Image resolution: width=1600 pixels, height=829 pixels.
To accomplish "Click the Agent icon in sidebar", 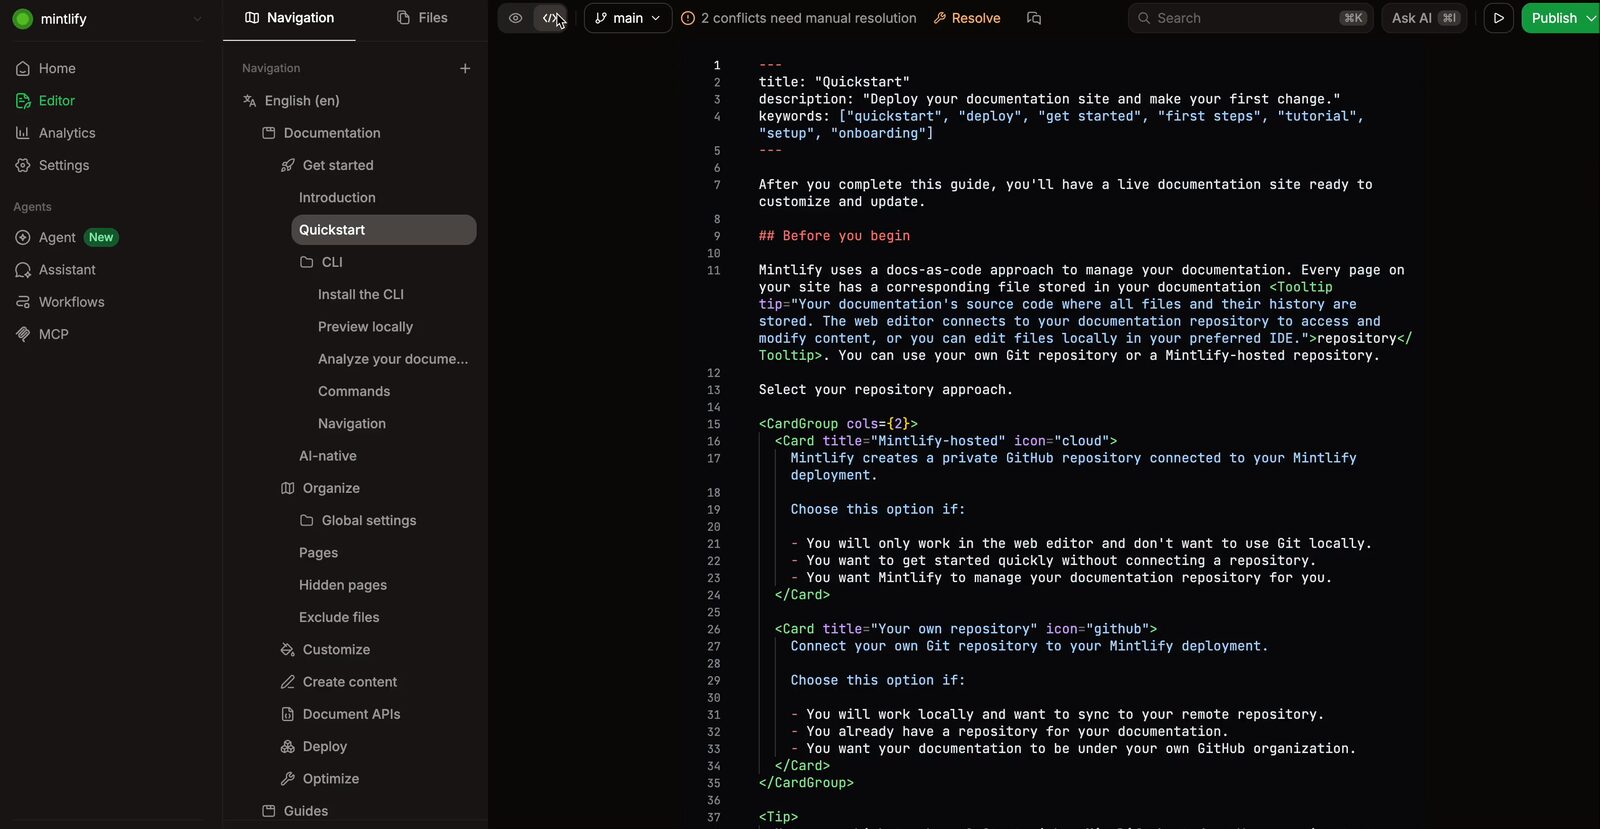I will [23, 237].
